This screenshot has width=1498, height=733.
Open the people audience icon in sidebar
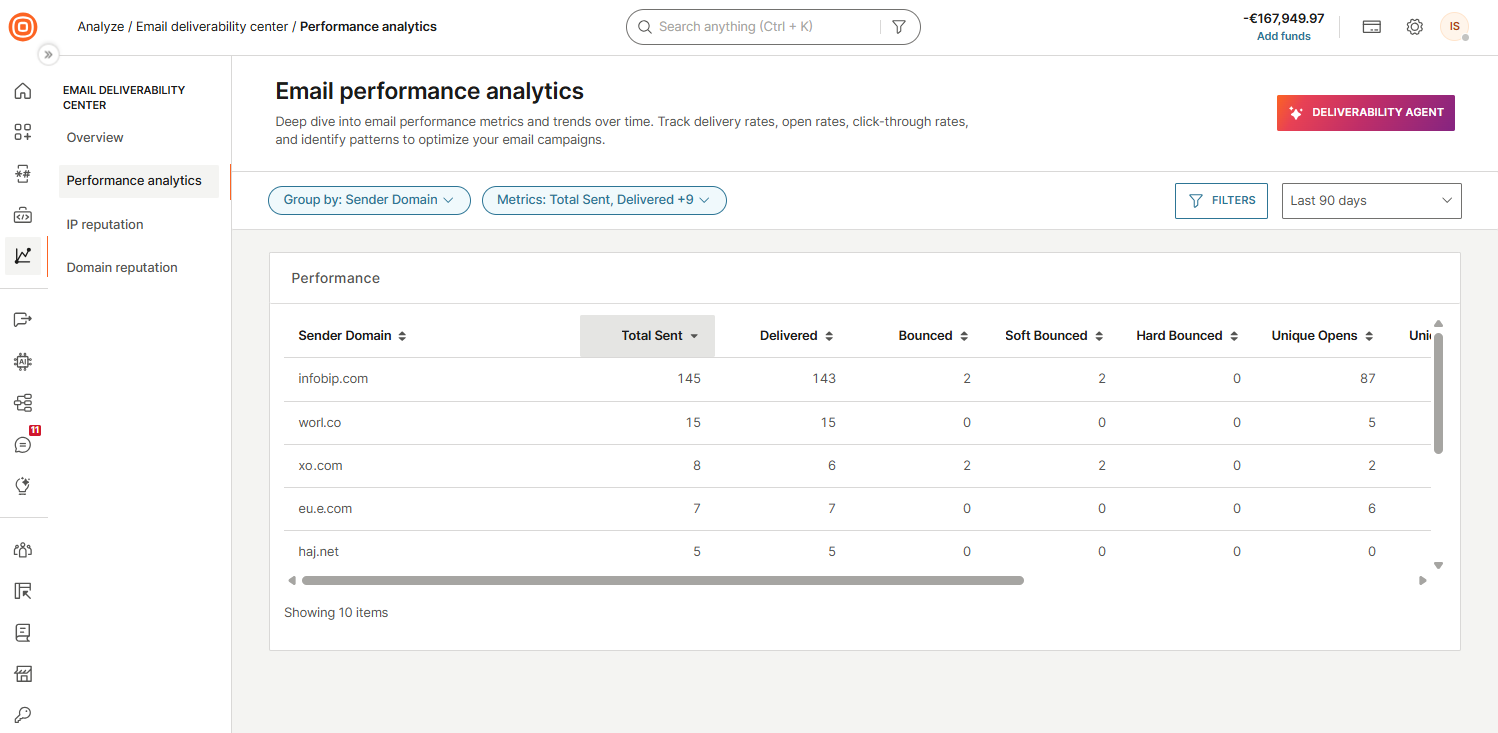(x=22, y=550)
